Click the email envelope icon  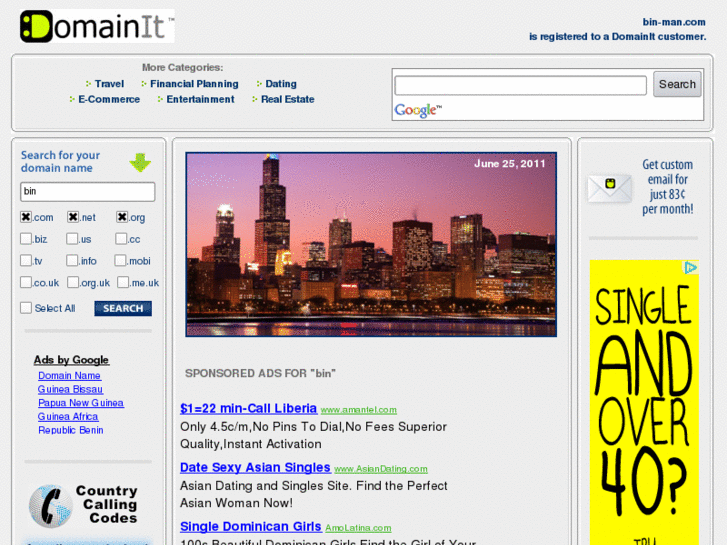pyautogui.click(x=610, y=188)
